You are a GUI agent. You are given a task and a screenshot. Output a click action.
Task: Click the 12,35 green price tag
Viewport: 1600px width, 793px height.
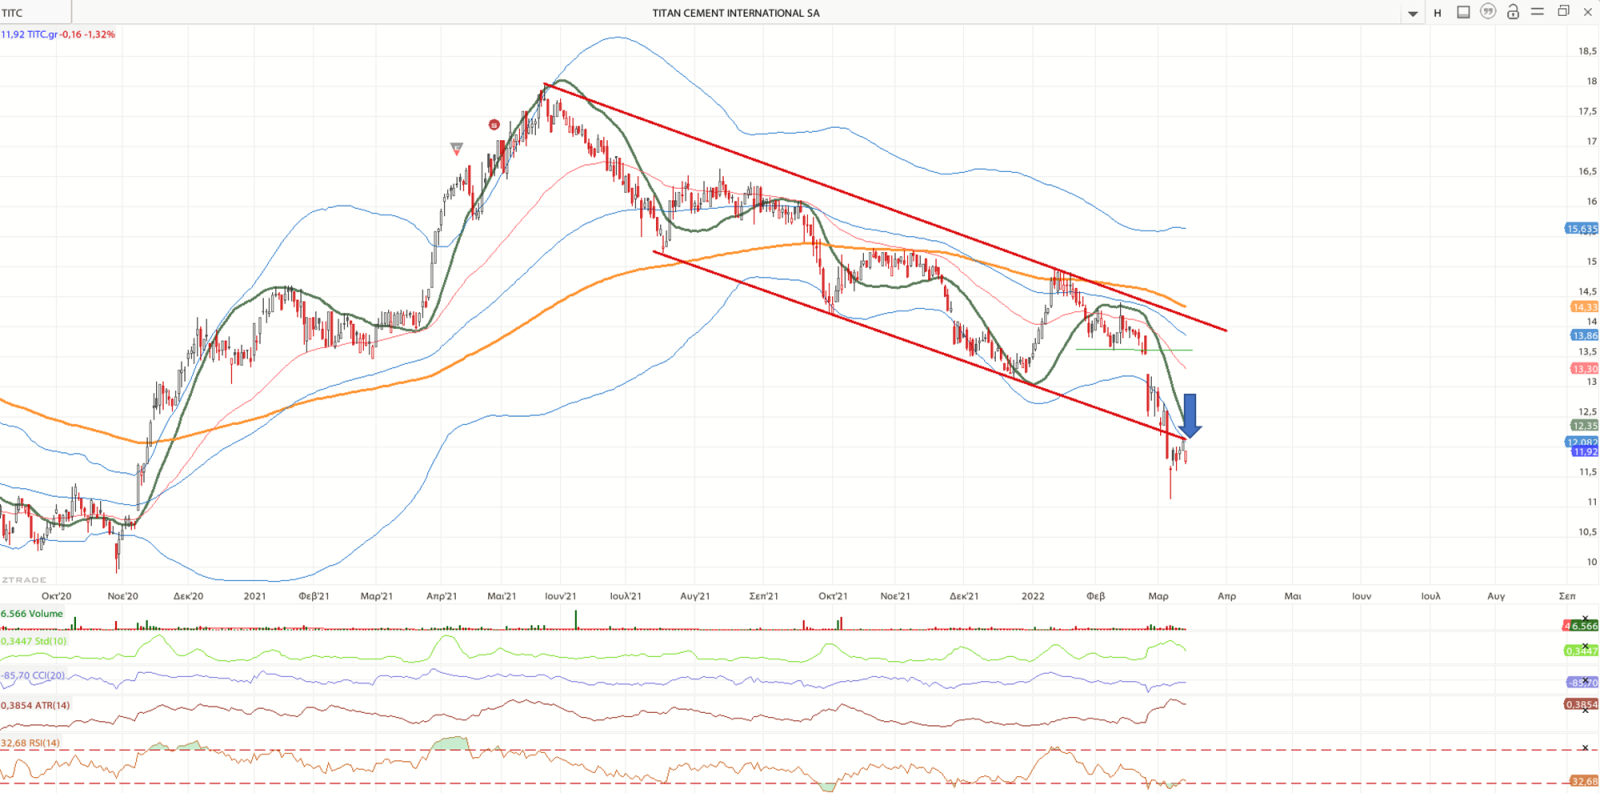(1585, 426)
